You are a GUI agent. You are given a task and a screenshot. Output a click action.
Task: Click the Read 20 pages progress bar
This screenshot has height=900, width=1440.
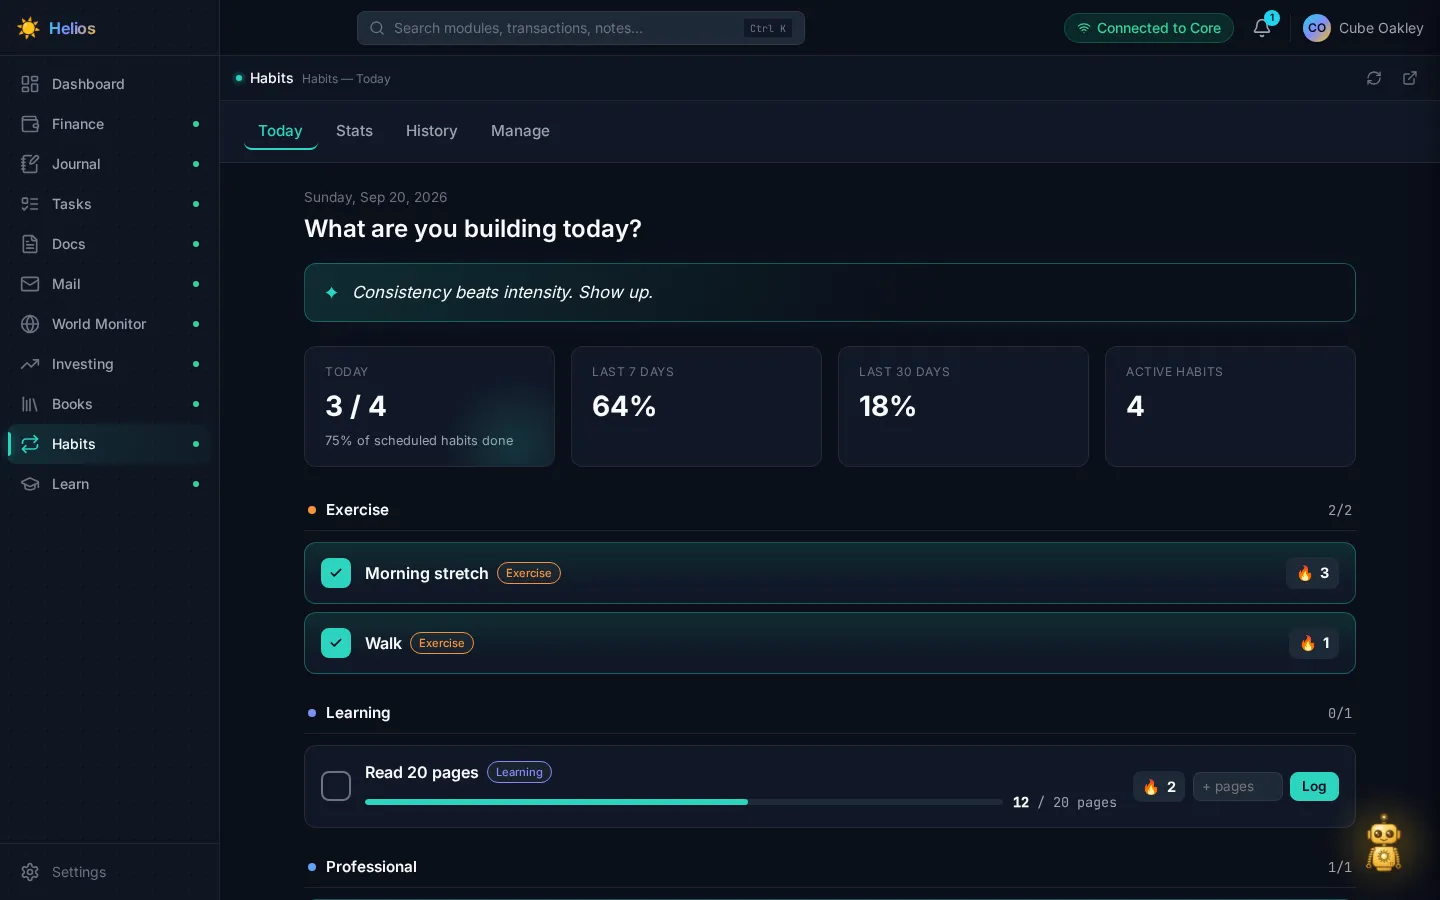[684, 802]
